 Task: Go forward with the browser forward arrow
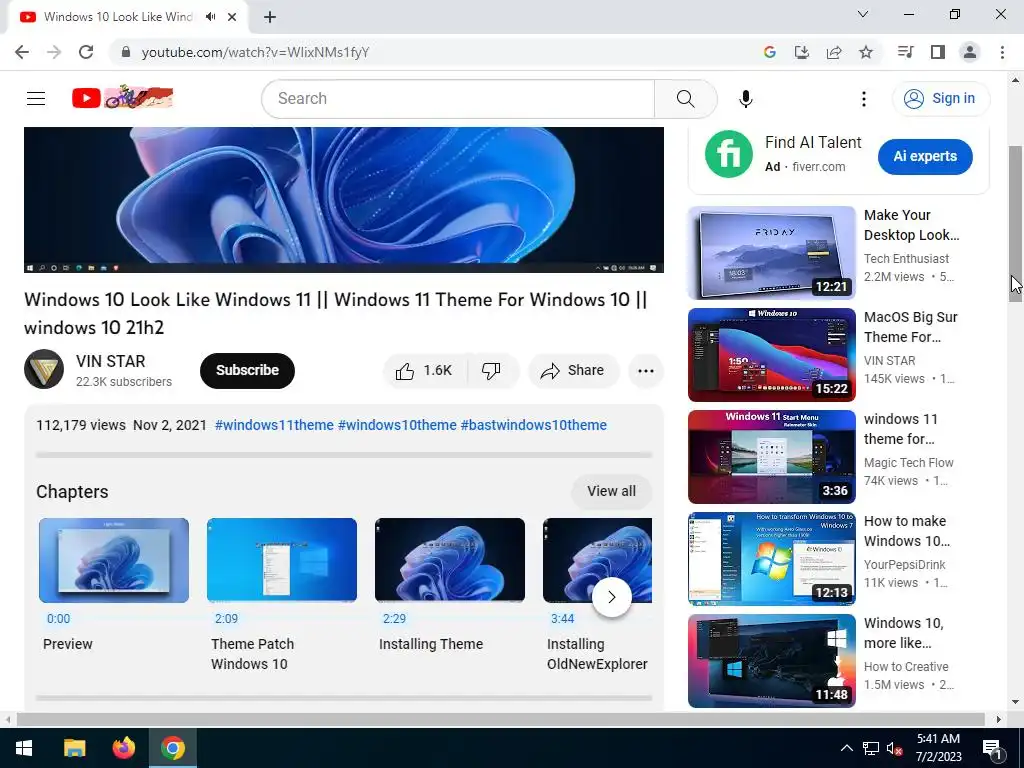[54, 52]
